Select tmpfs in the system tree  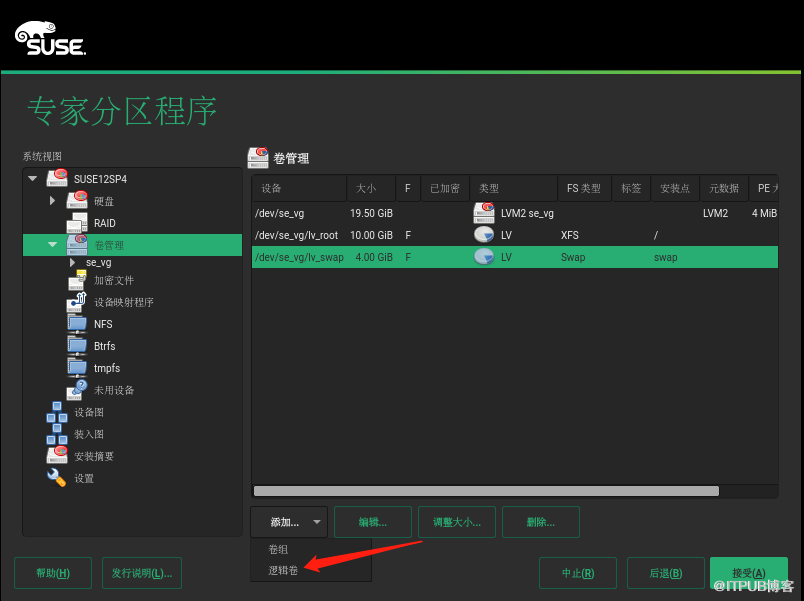[x=107, y=368]
